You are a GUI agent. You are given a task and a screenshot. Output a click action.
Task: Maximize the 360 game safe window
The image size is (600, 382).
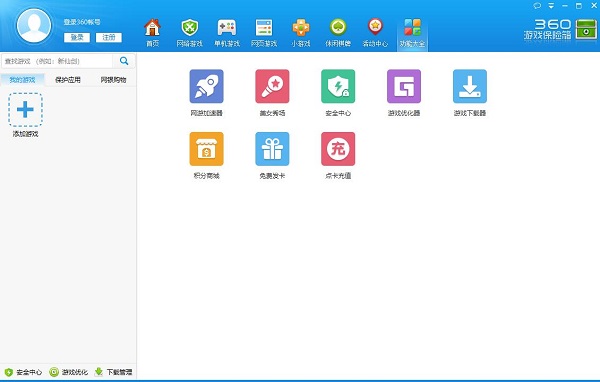[x=579, y=6]
